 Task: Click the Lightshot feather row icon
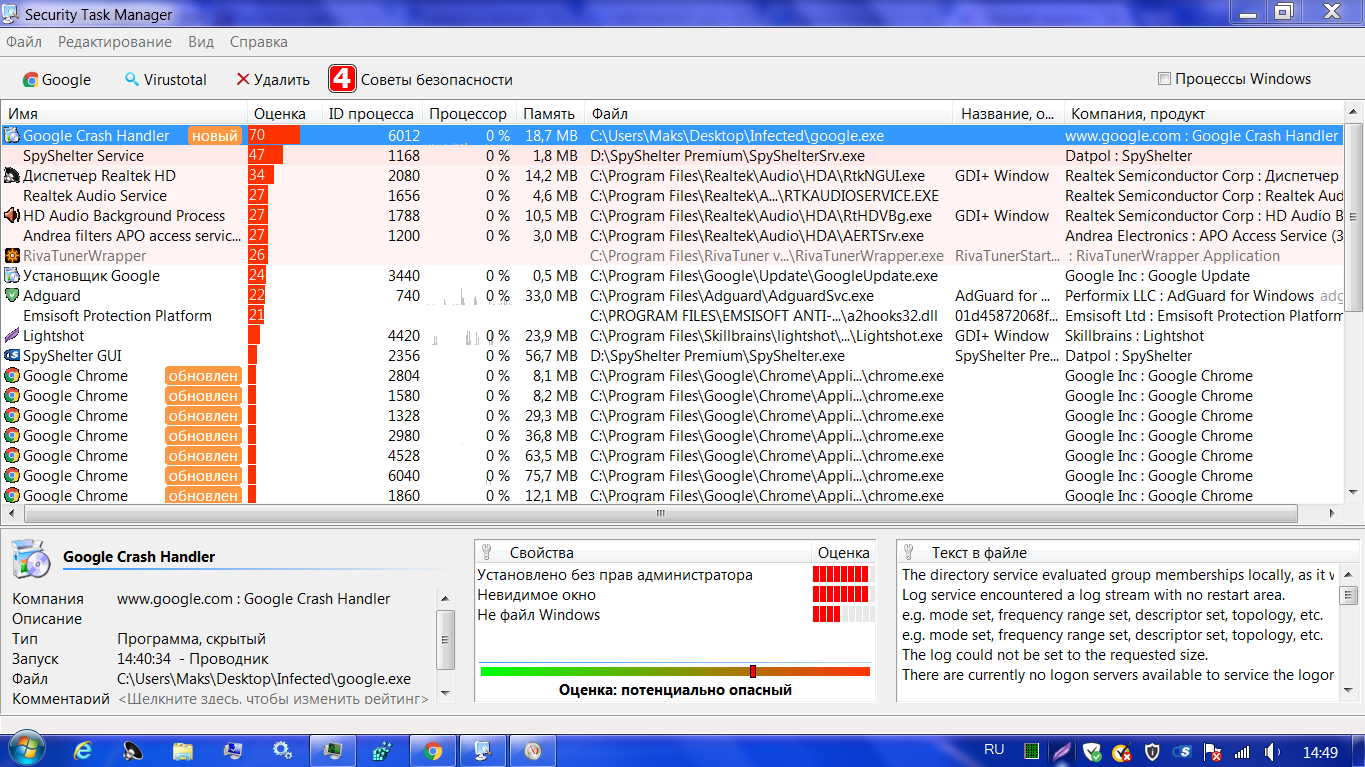12,336
